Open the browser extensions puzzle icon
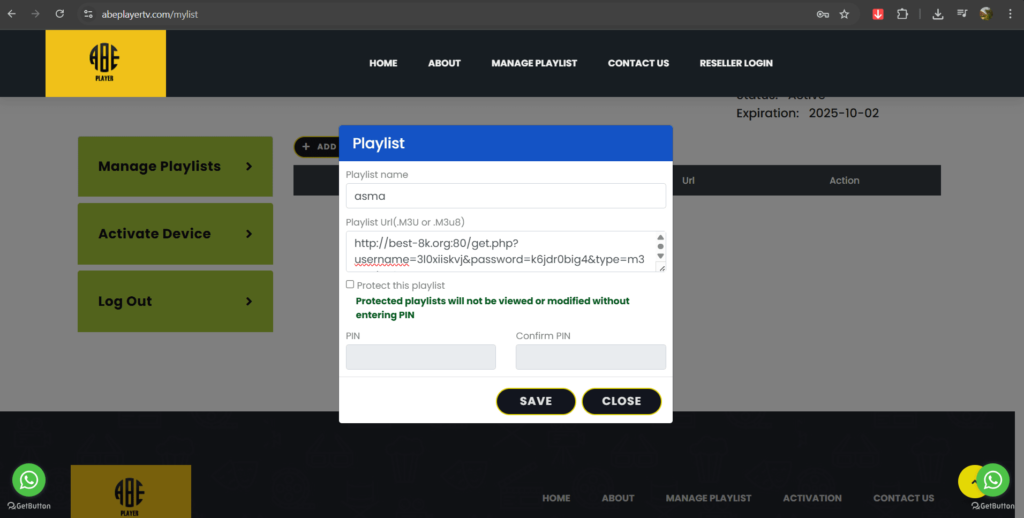 pyautogui.click(x=902, y=14)
